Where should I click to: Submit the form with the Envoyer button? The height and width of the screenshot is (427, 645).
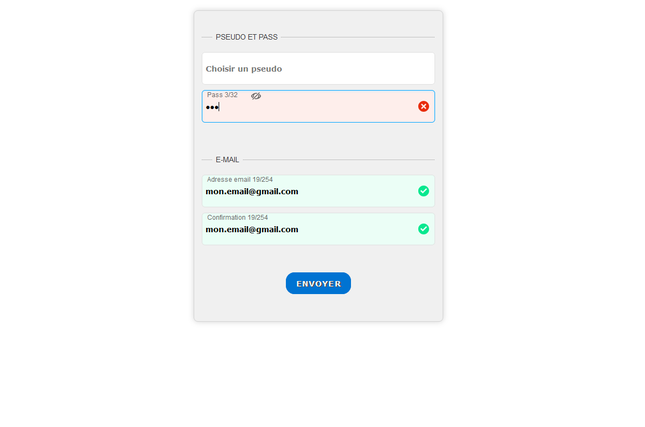[x=318, y=283]
